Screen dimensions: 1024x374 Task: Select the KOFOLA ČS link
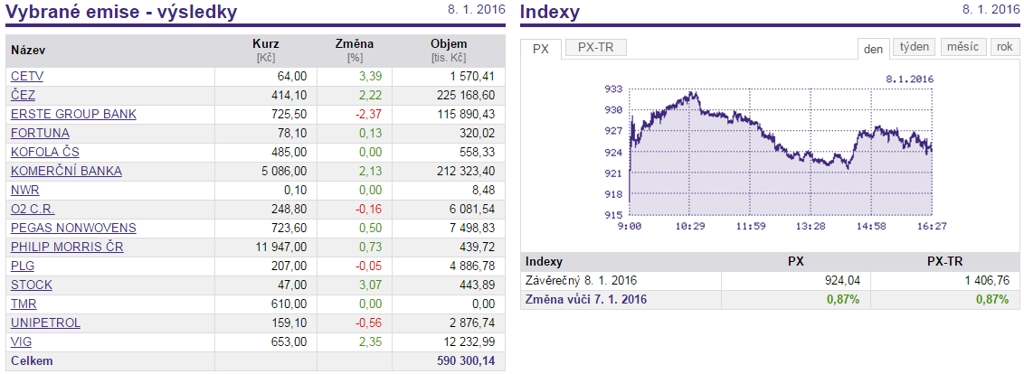[x=45, y=152]
